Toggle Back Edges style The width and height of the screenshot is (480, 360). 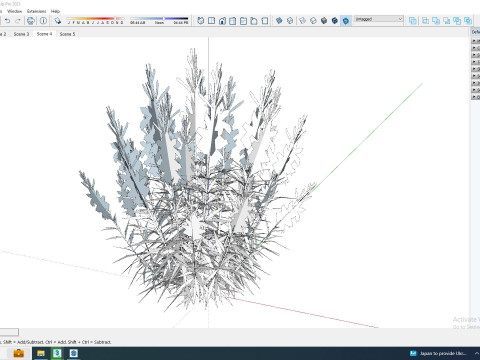tap(290, 21)
